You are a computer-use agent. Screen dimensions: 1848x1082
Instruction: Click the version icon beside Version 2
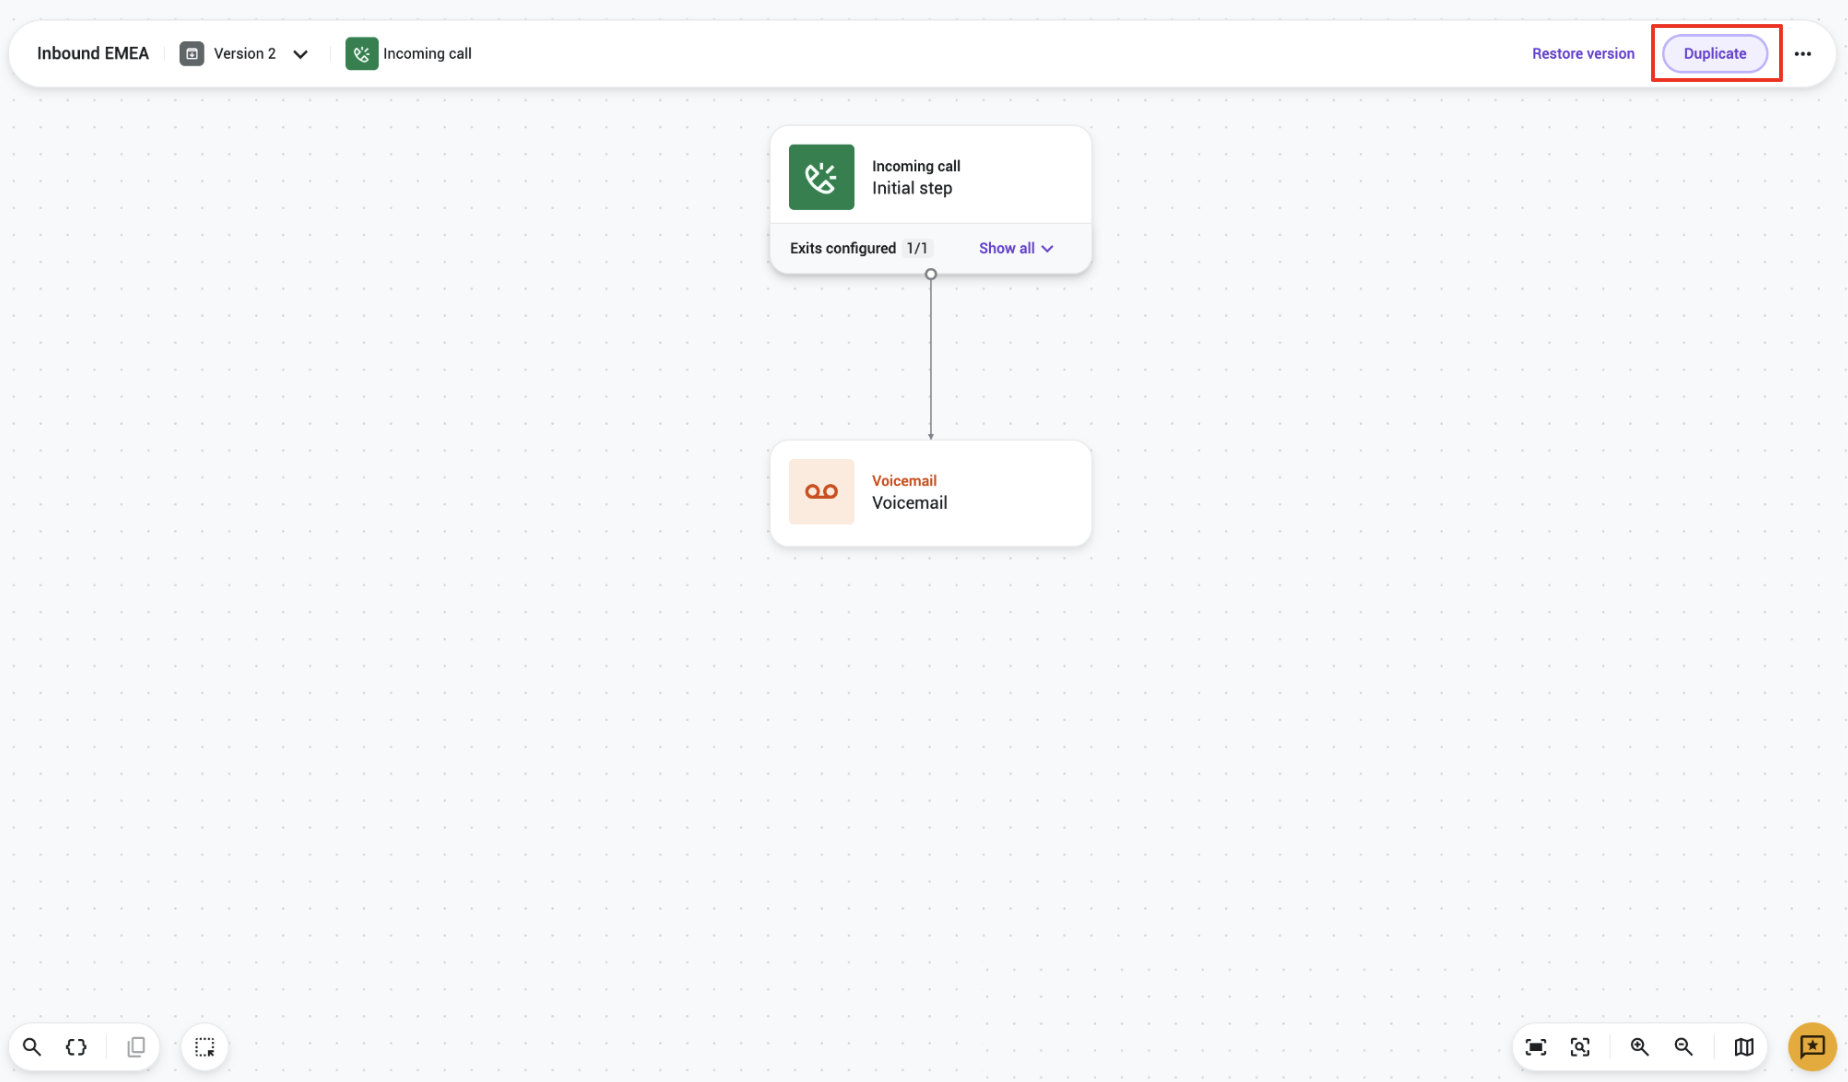192,54
